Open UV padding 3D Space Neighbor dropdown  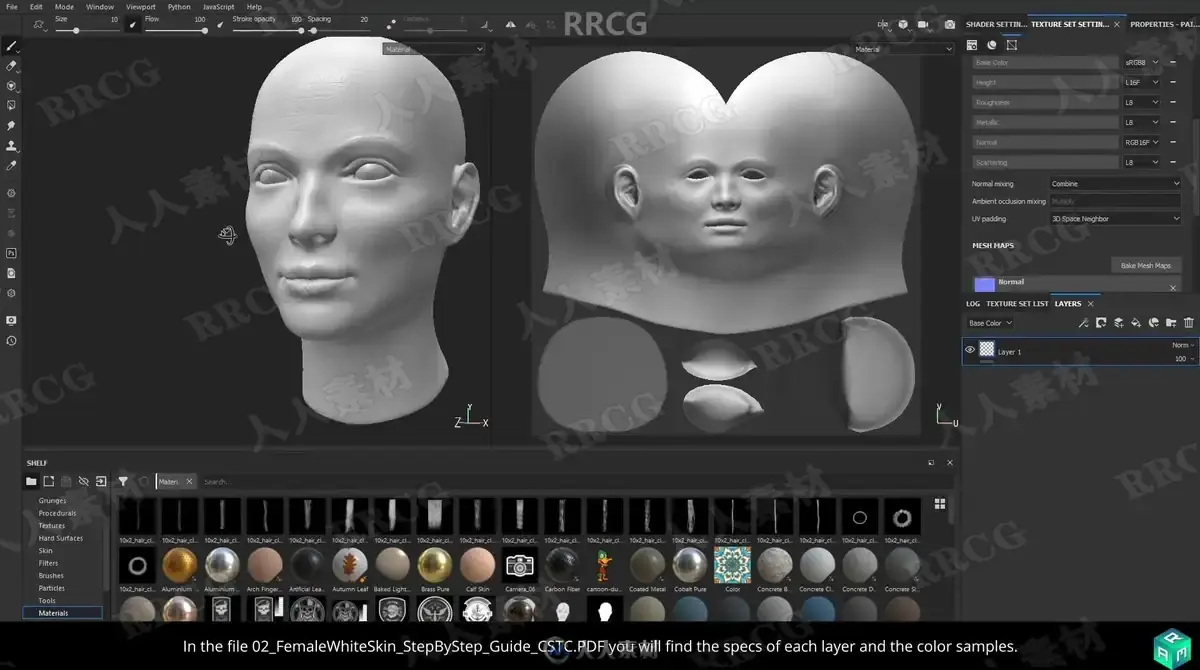pos(1115,218)
